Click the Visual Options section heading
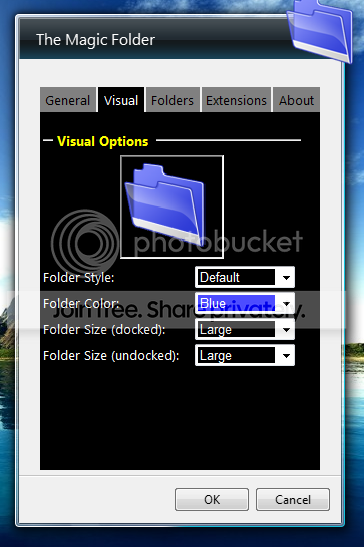This screenshot has height=547, width=364. tap(103, 141)
